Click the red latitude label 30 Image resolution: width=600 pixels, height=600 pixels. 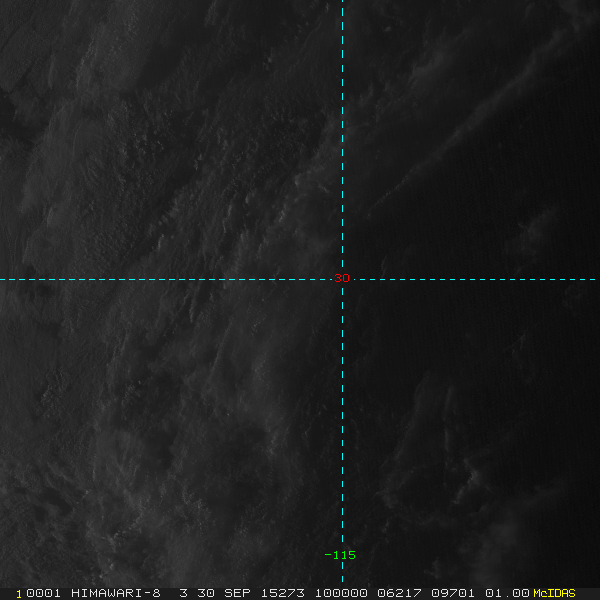342,278
